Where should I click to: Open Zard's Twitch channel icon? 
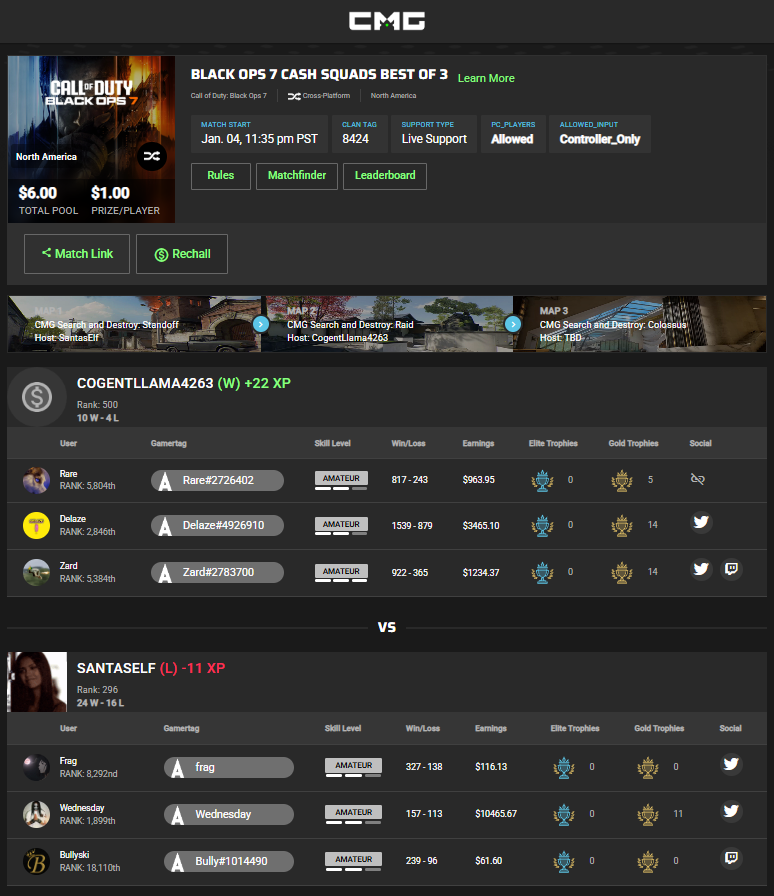click(731, 569)
